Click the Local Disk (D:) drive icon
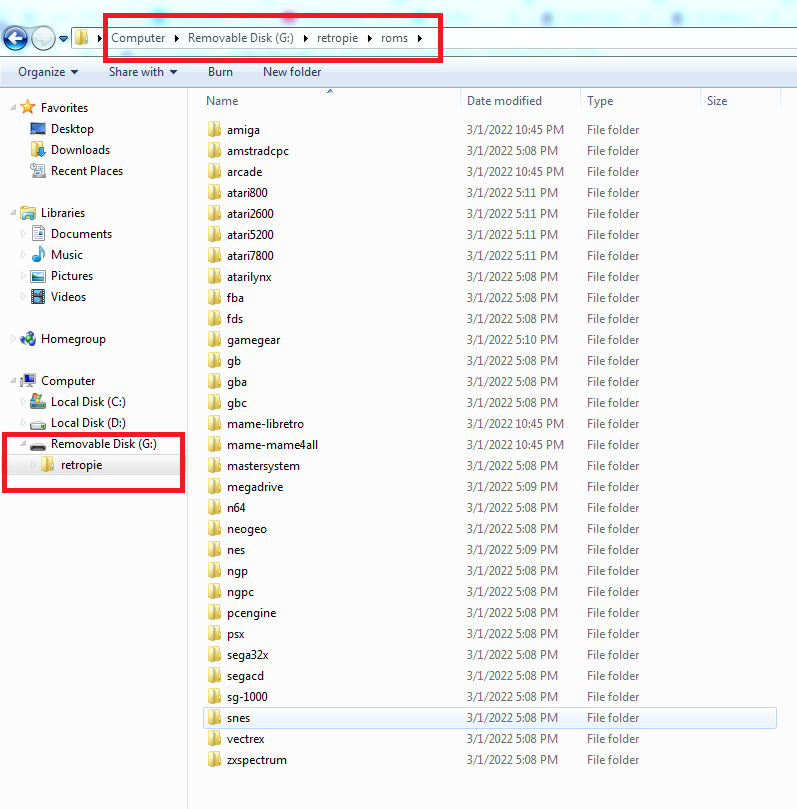 point(38,424)
